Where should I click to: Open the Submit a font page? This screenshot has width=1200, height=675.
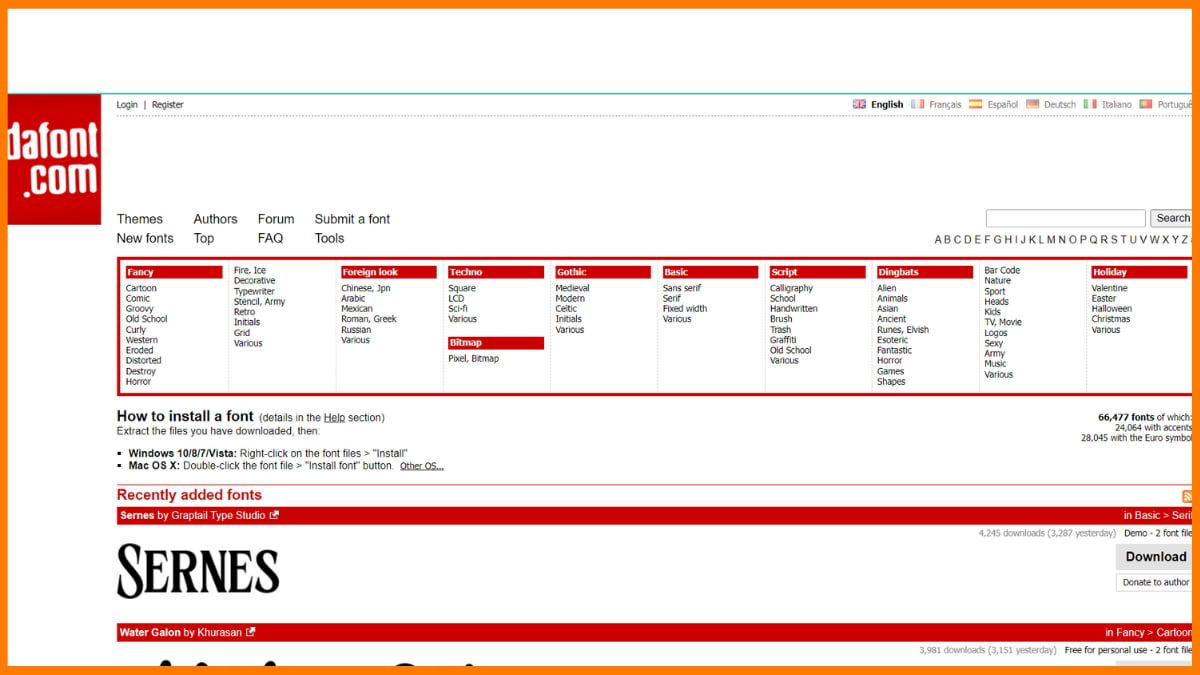point(352,219)
